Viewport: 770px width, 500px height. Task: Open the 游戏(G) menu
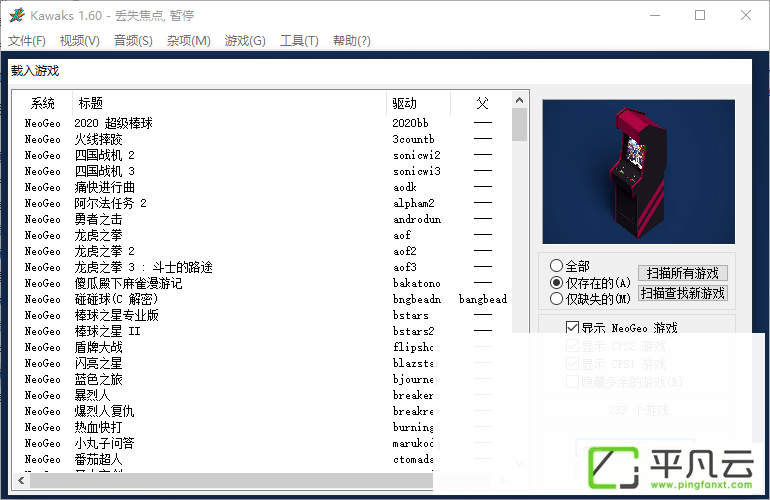click(x=245, y=41)
